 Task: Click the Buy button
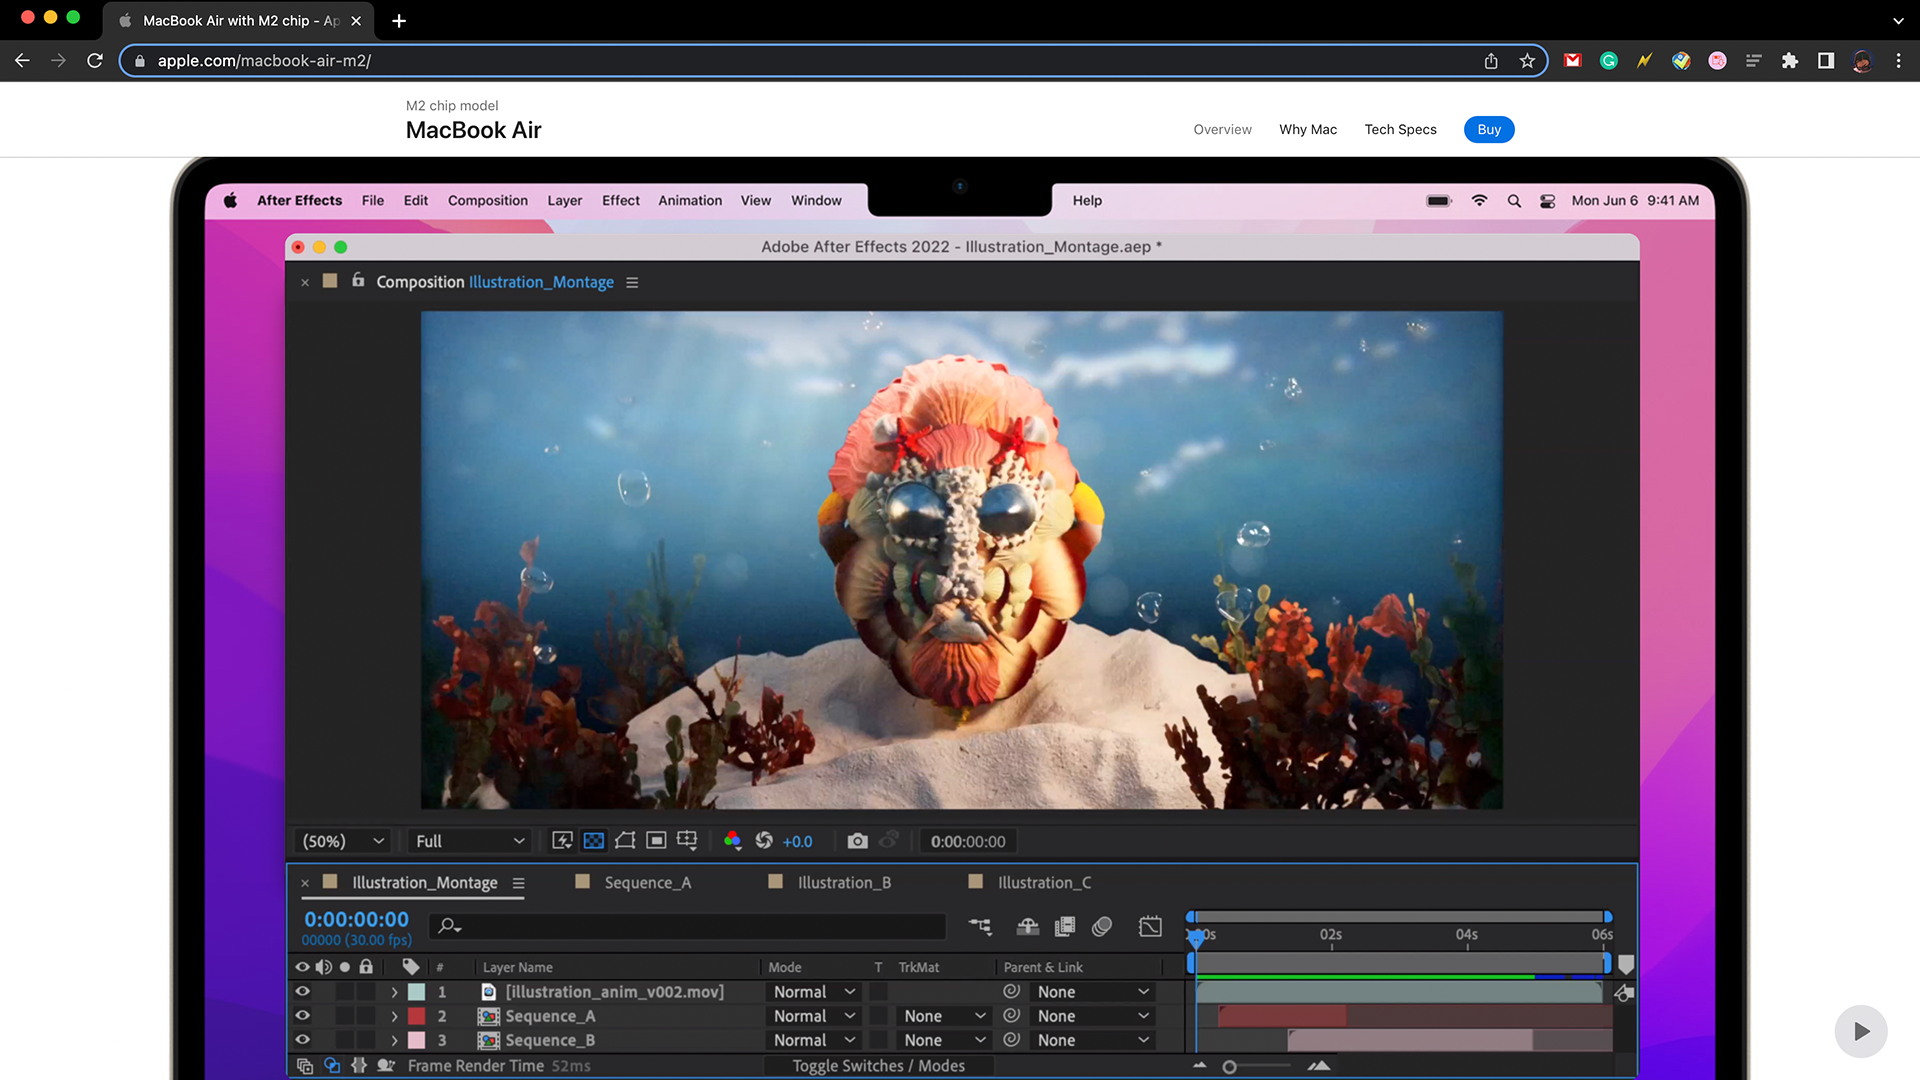click(1489, 130)
